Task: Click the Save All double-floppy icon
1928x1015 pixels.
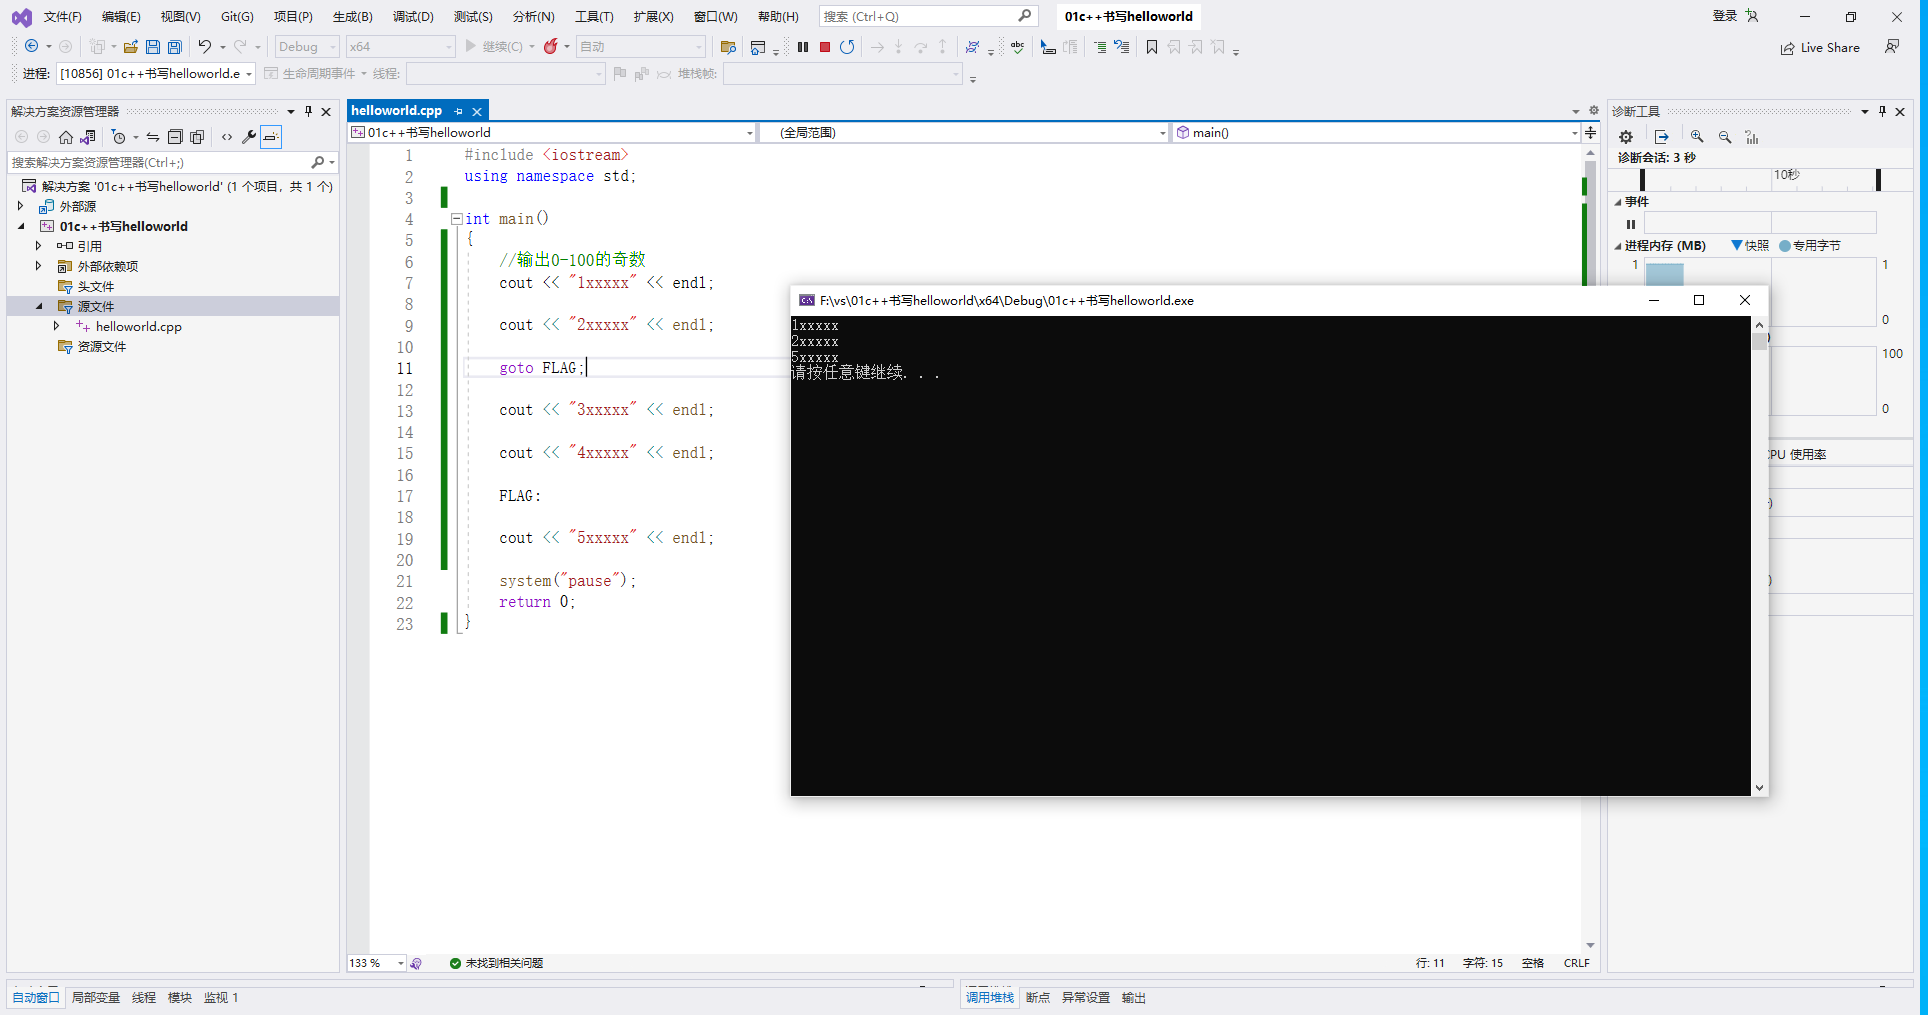Action: (x=175, y=47)
